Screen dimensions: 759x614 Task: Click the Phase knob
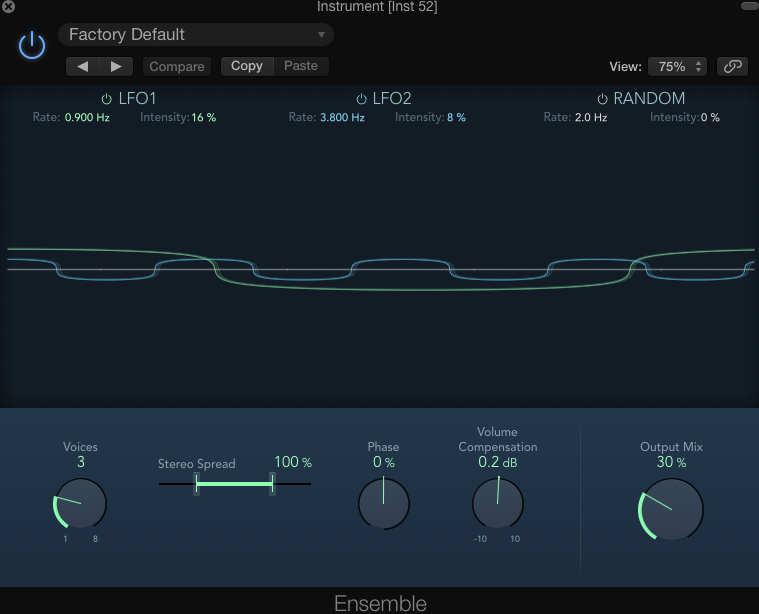tap(383, 503)
